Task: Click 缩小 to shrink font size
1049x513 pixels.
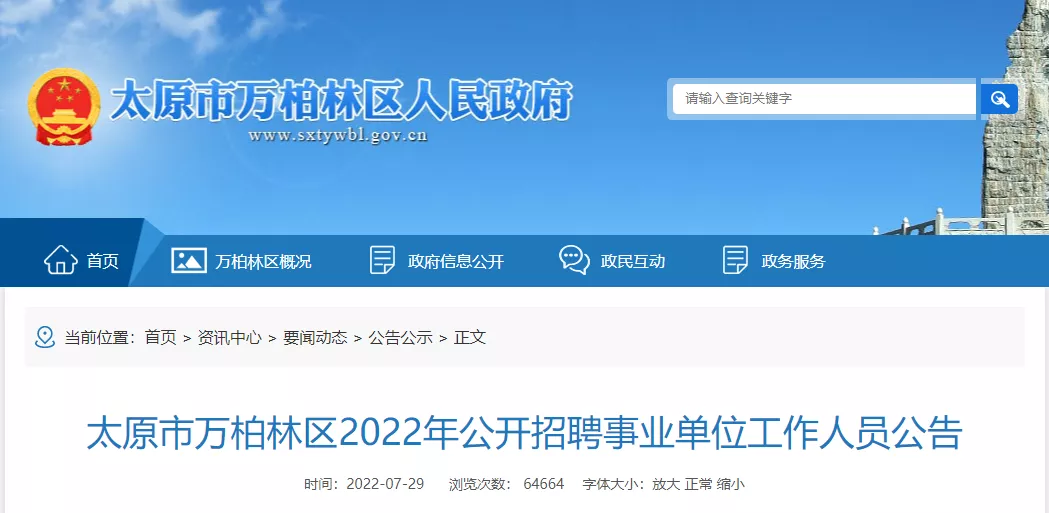Action: point(730,484)
